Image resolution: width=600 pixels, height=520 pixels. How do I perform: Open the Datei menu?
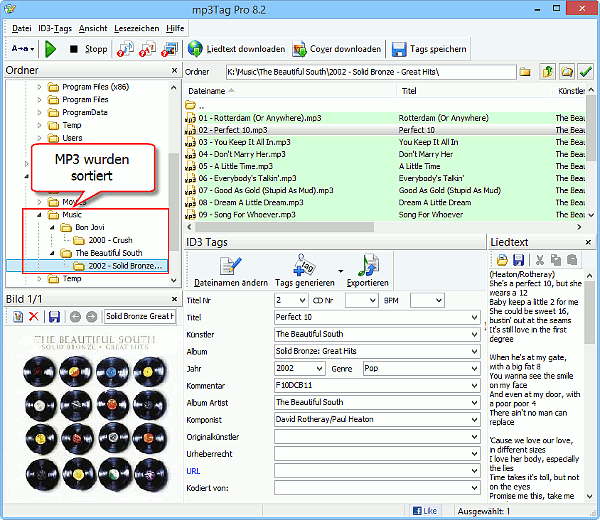21,28
